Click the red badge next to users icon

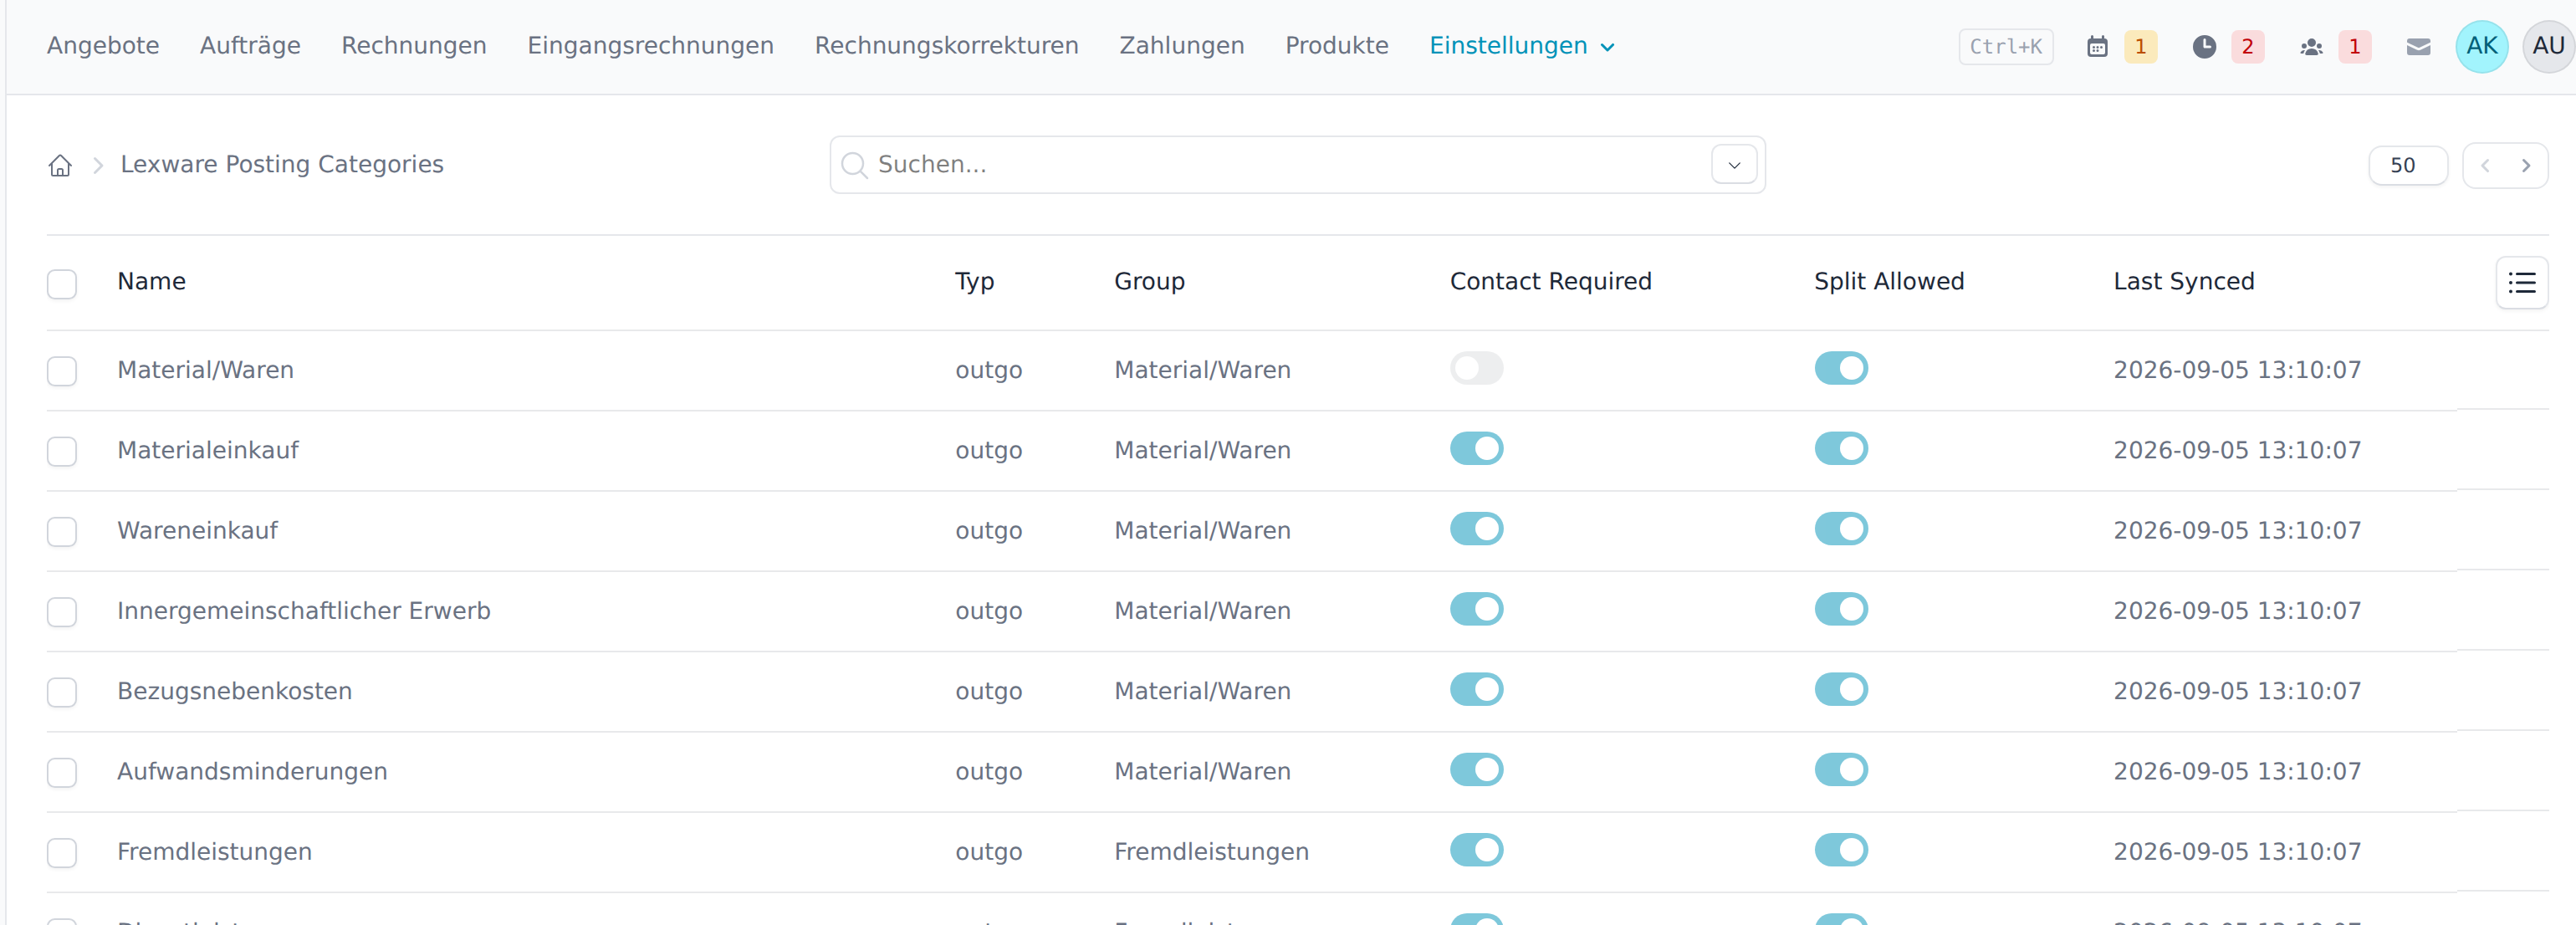pyautogui.click(x=2354, y=46)
